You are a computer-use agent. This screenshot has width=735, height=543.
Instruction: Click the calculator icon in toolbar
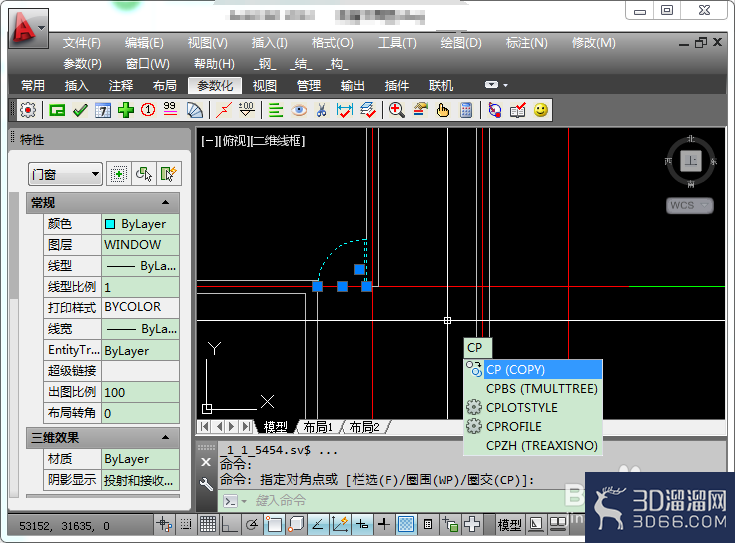click(x=466, y=111)
